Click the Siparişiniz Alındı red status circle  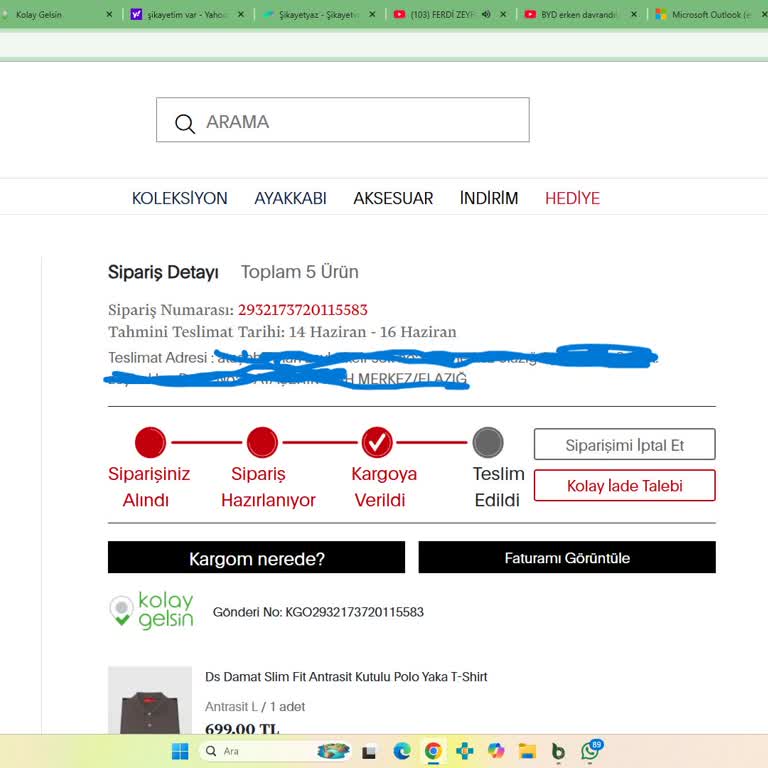(150, 442)
